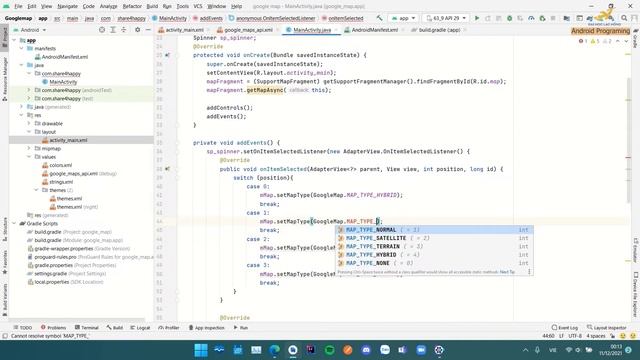640x360 pixels.
Task: Expand the mipmap folder
Action: point(29,149)
